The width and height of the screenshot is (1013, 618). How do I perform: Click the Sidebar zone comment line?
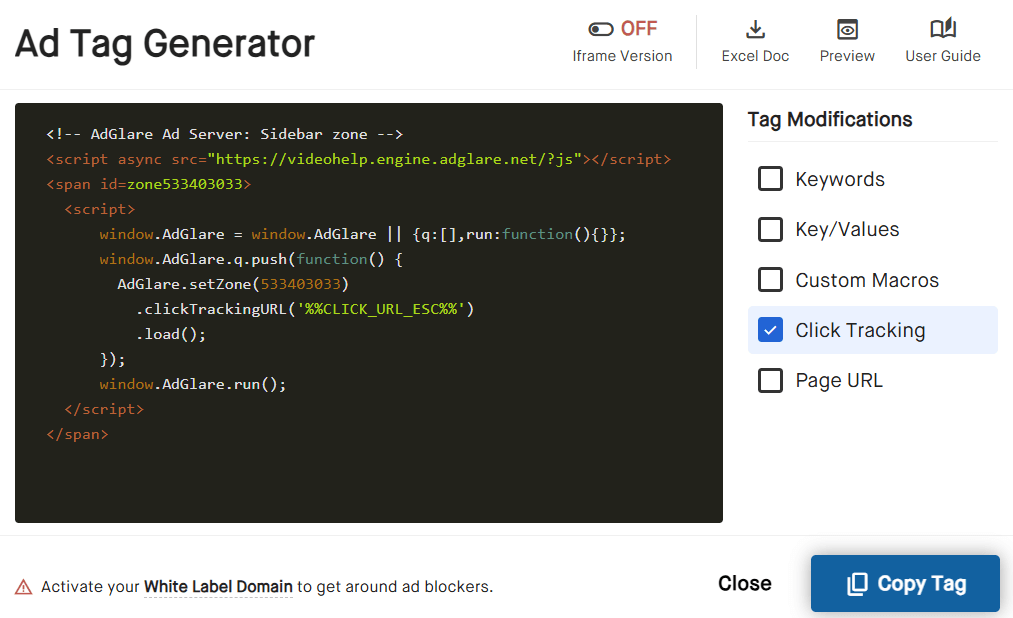point(224,134)
